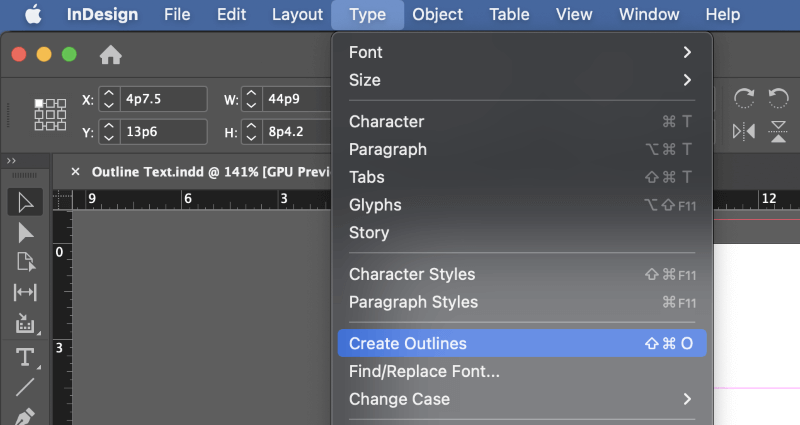Click the ruler origin corner box
Screen dimensions: 800x425
pyautogui.click(x=62, y=199)
